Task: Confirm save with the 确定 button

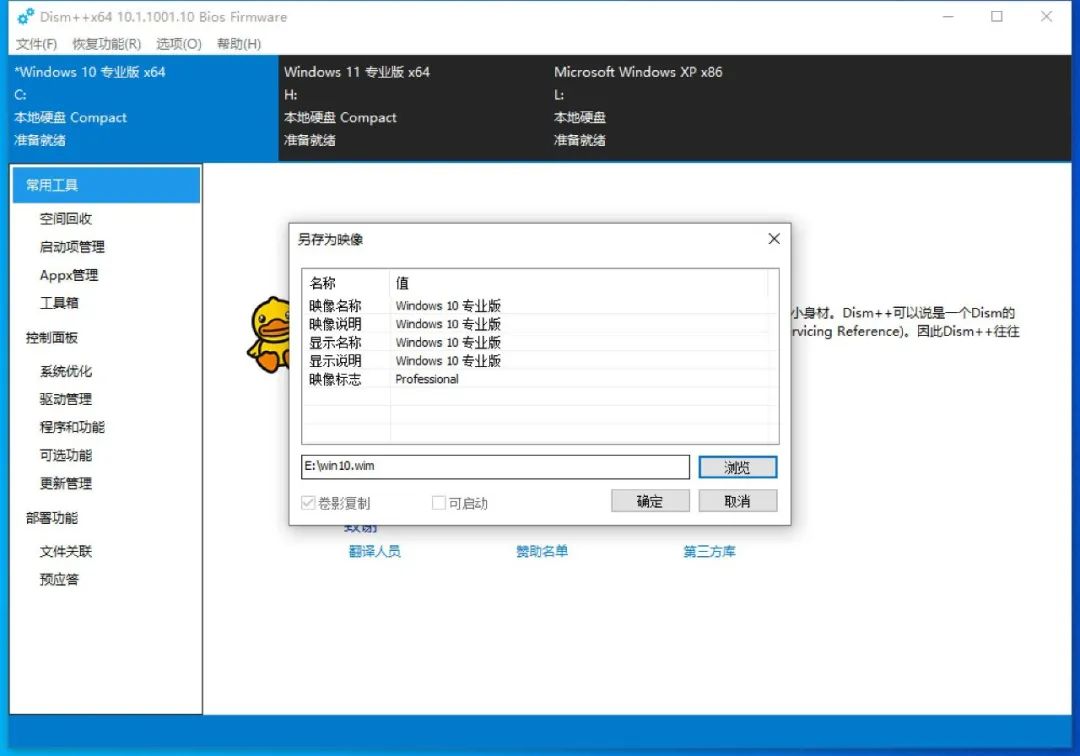Action: coord(650,500)
